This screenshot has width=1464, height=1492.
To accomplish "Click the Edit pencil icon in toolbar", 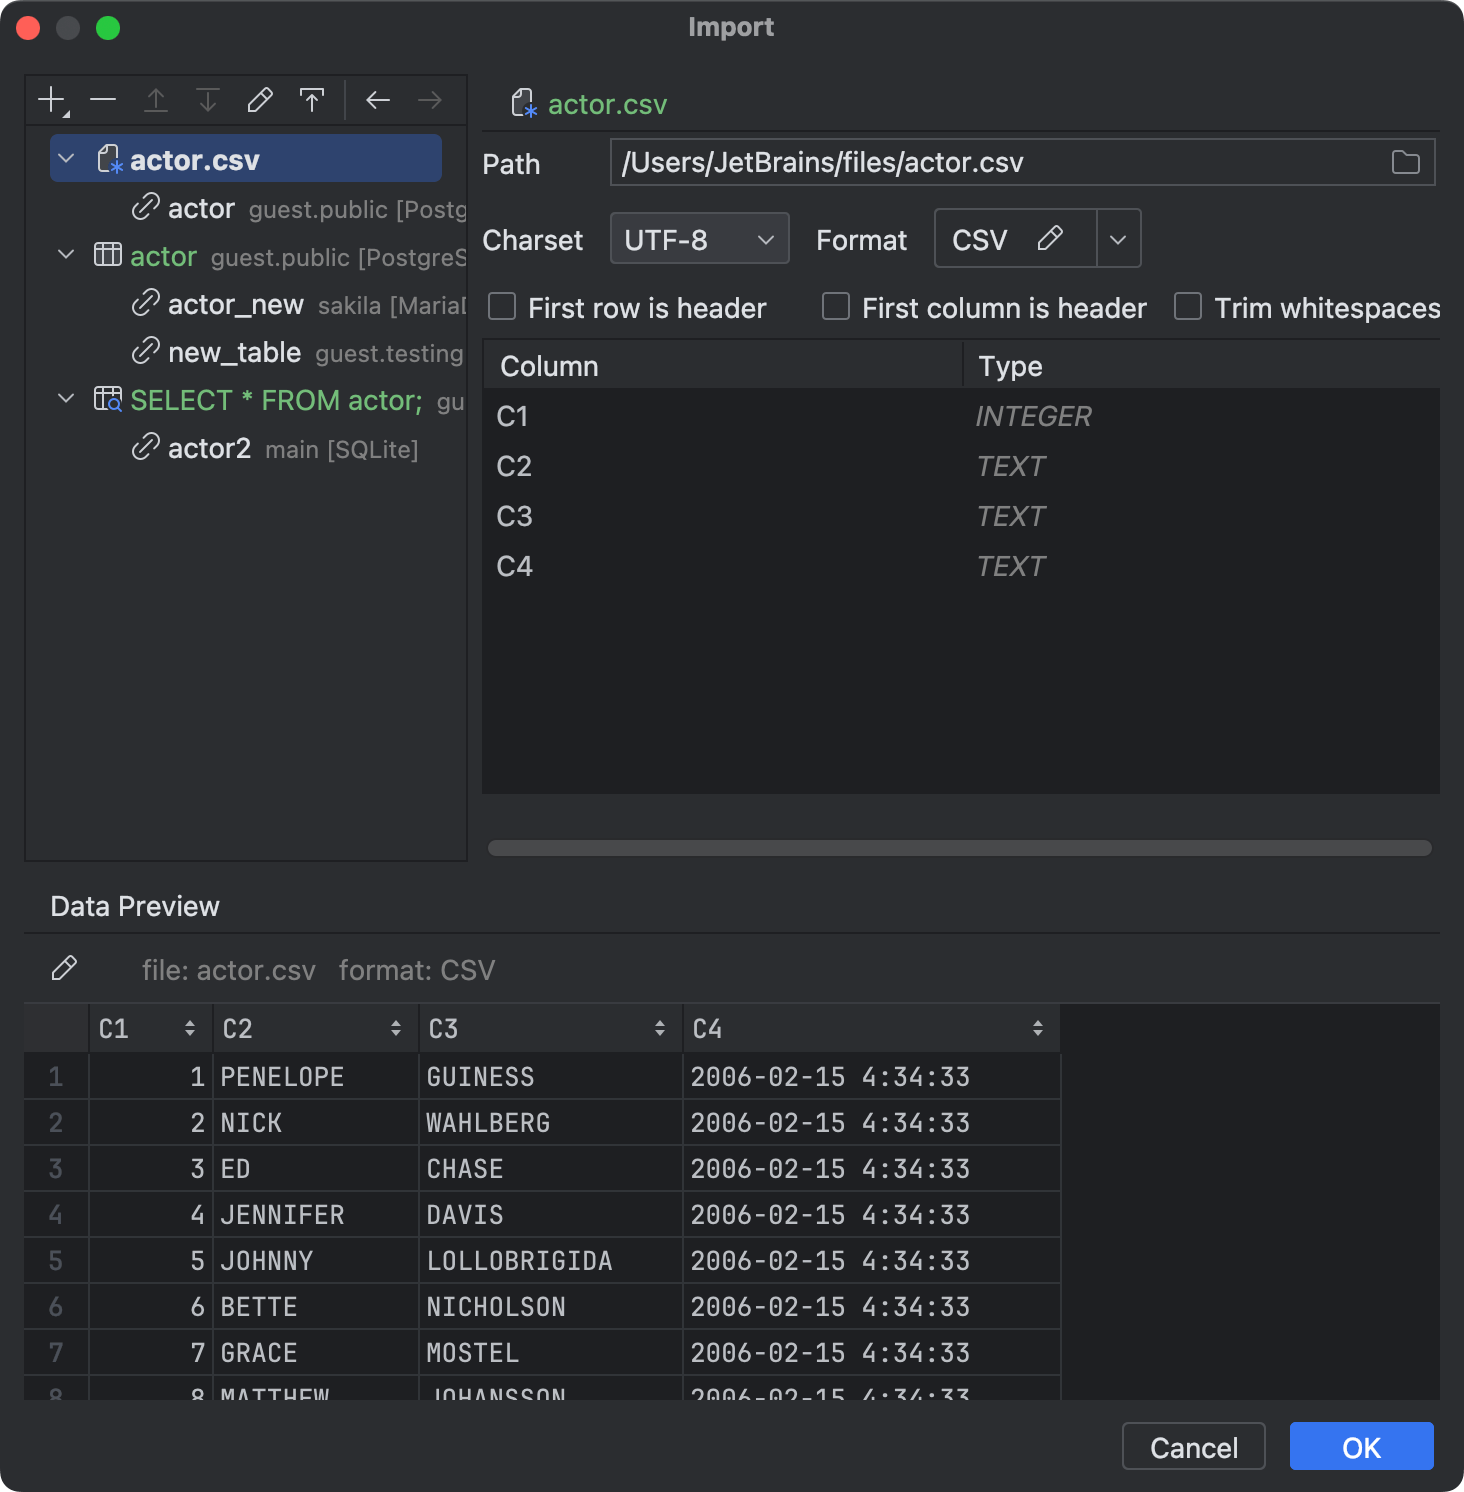I will click(260, 99).
